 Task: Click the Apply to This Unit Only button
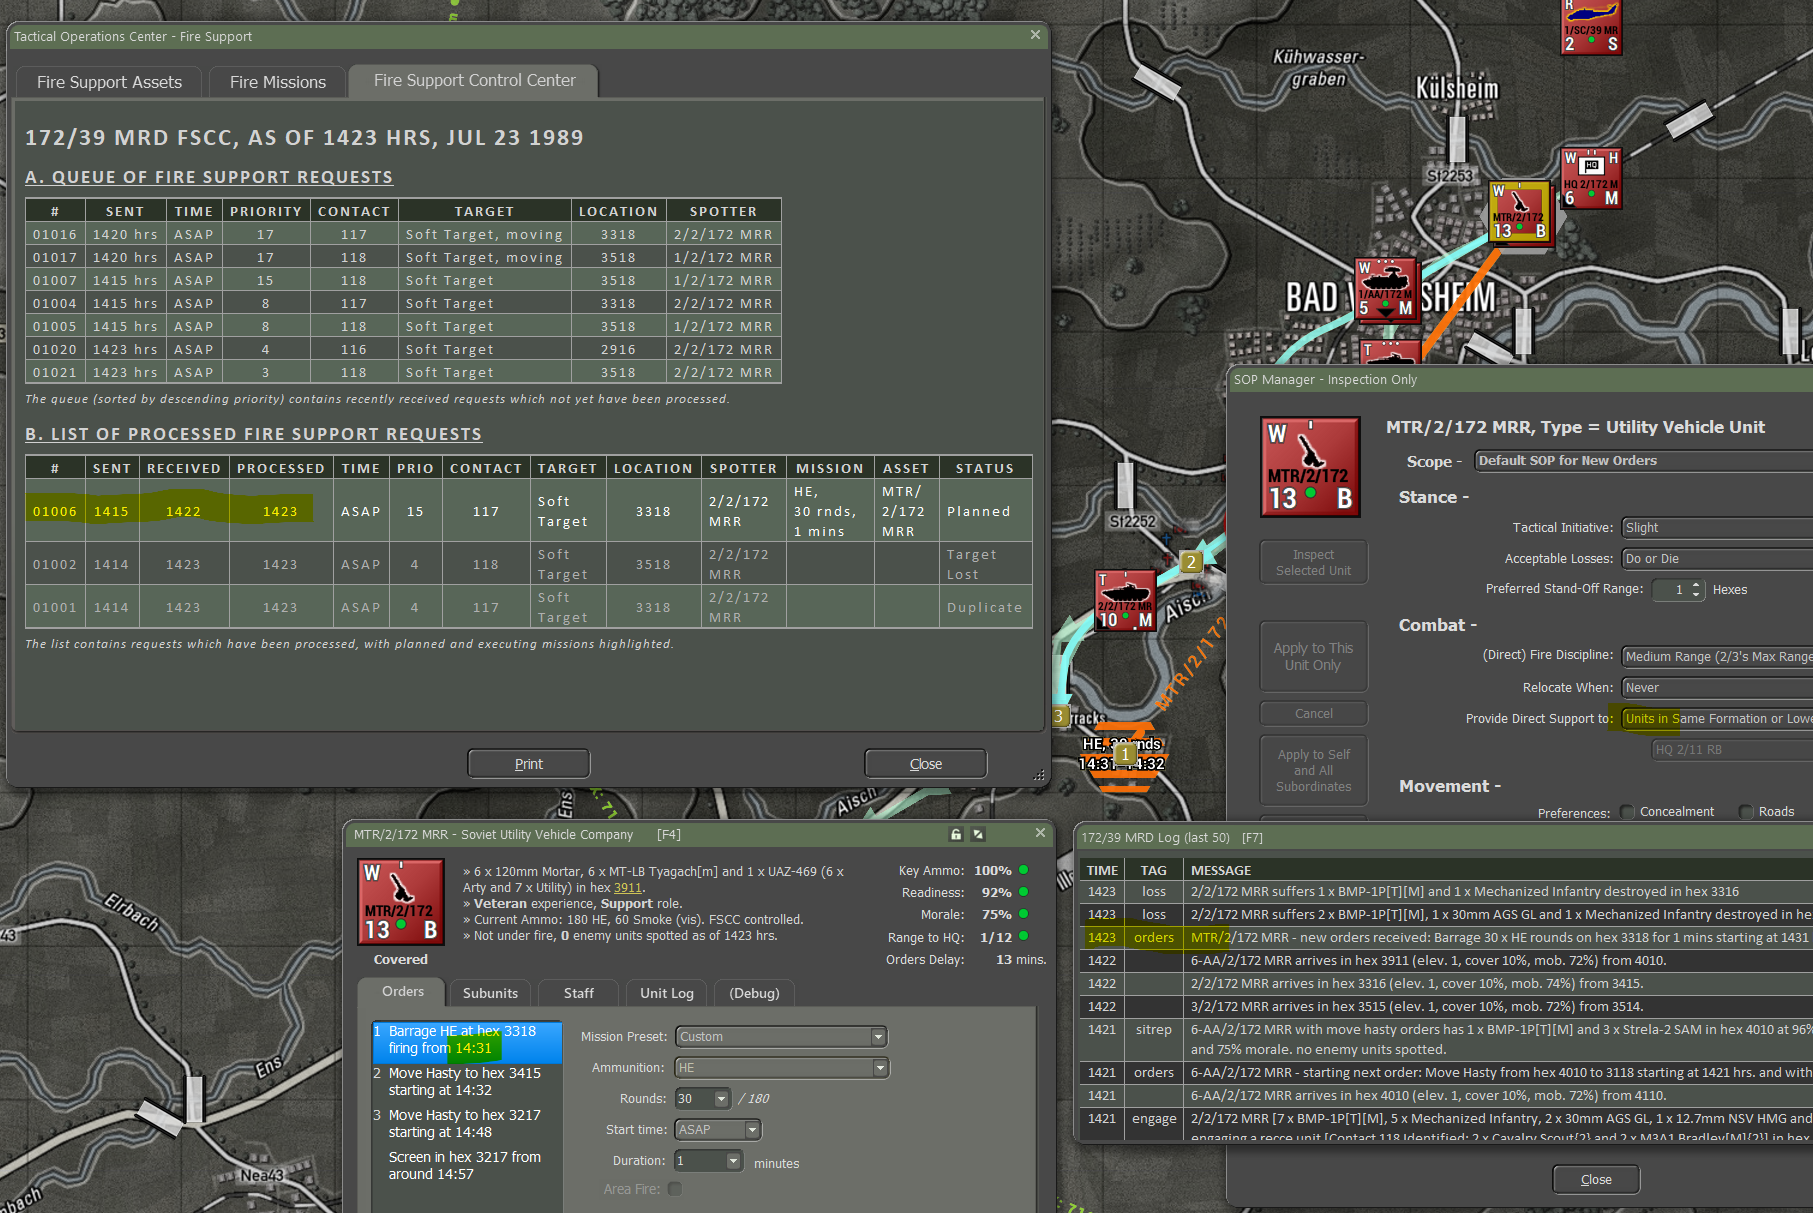[x=1313, y=656]
